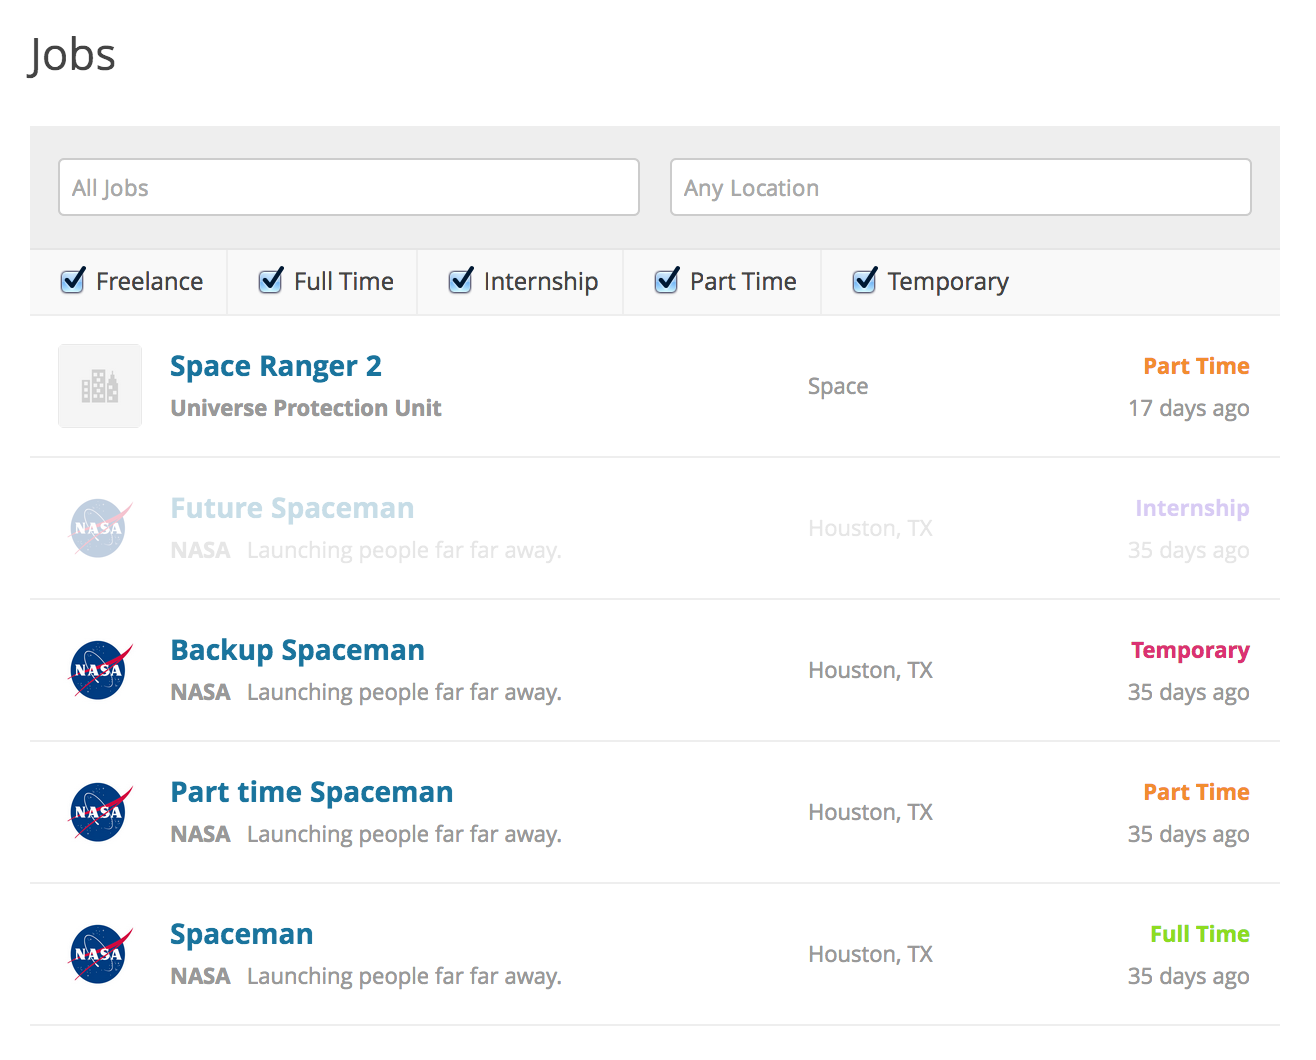Uncheck the Freelance filter
Viewport: 1316px width, 1060px height.
[x=72, y=281]
